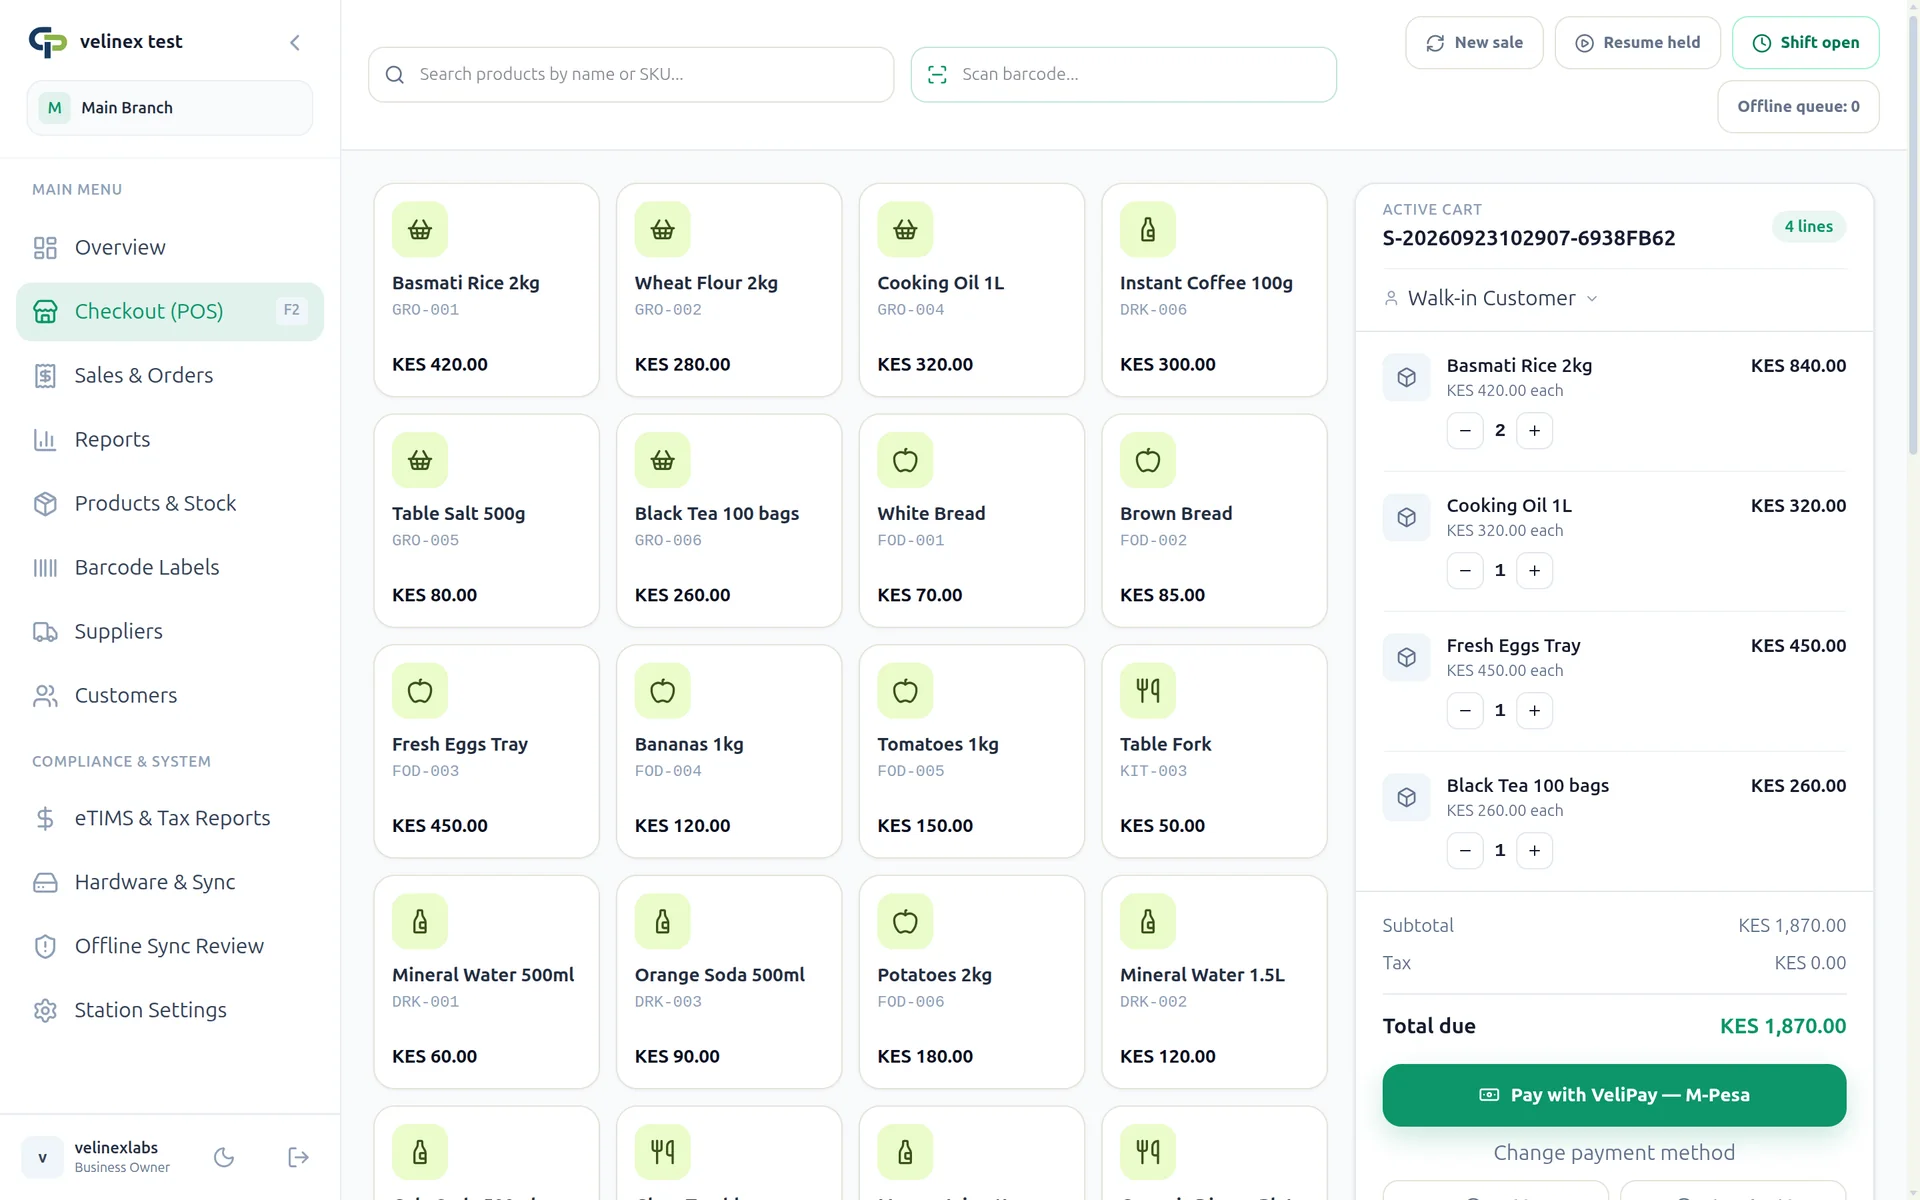Focus the product search field
1920x1200 pixels.
[x=631, y=74]
